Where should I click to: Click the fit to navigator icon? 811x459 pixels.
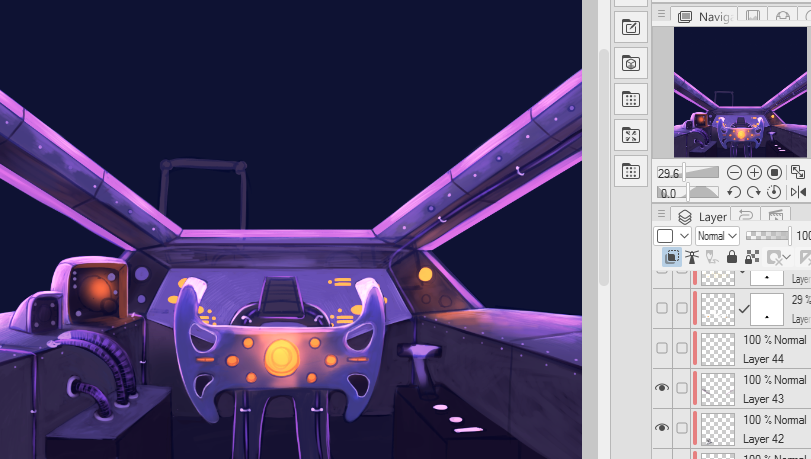coord(798,172)
